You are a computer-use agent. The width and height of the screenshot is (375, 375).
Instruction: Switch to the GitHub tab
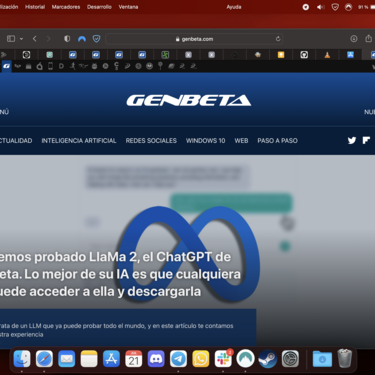click(304, 55)
